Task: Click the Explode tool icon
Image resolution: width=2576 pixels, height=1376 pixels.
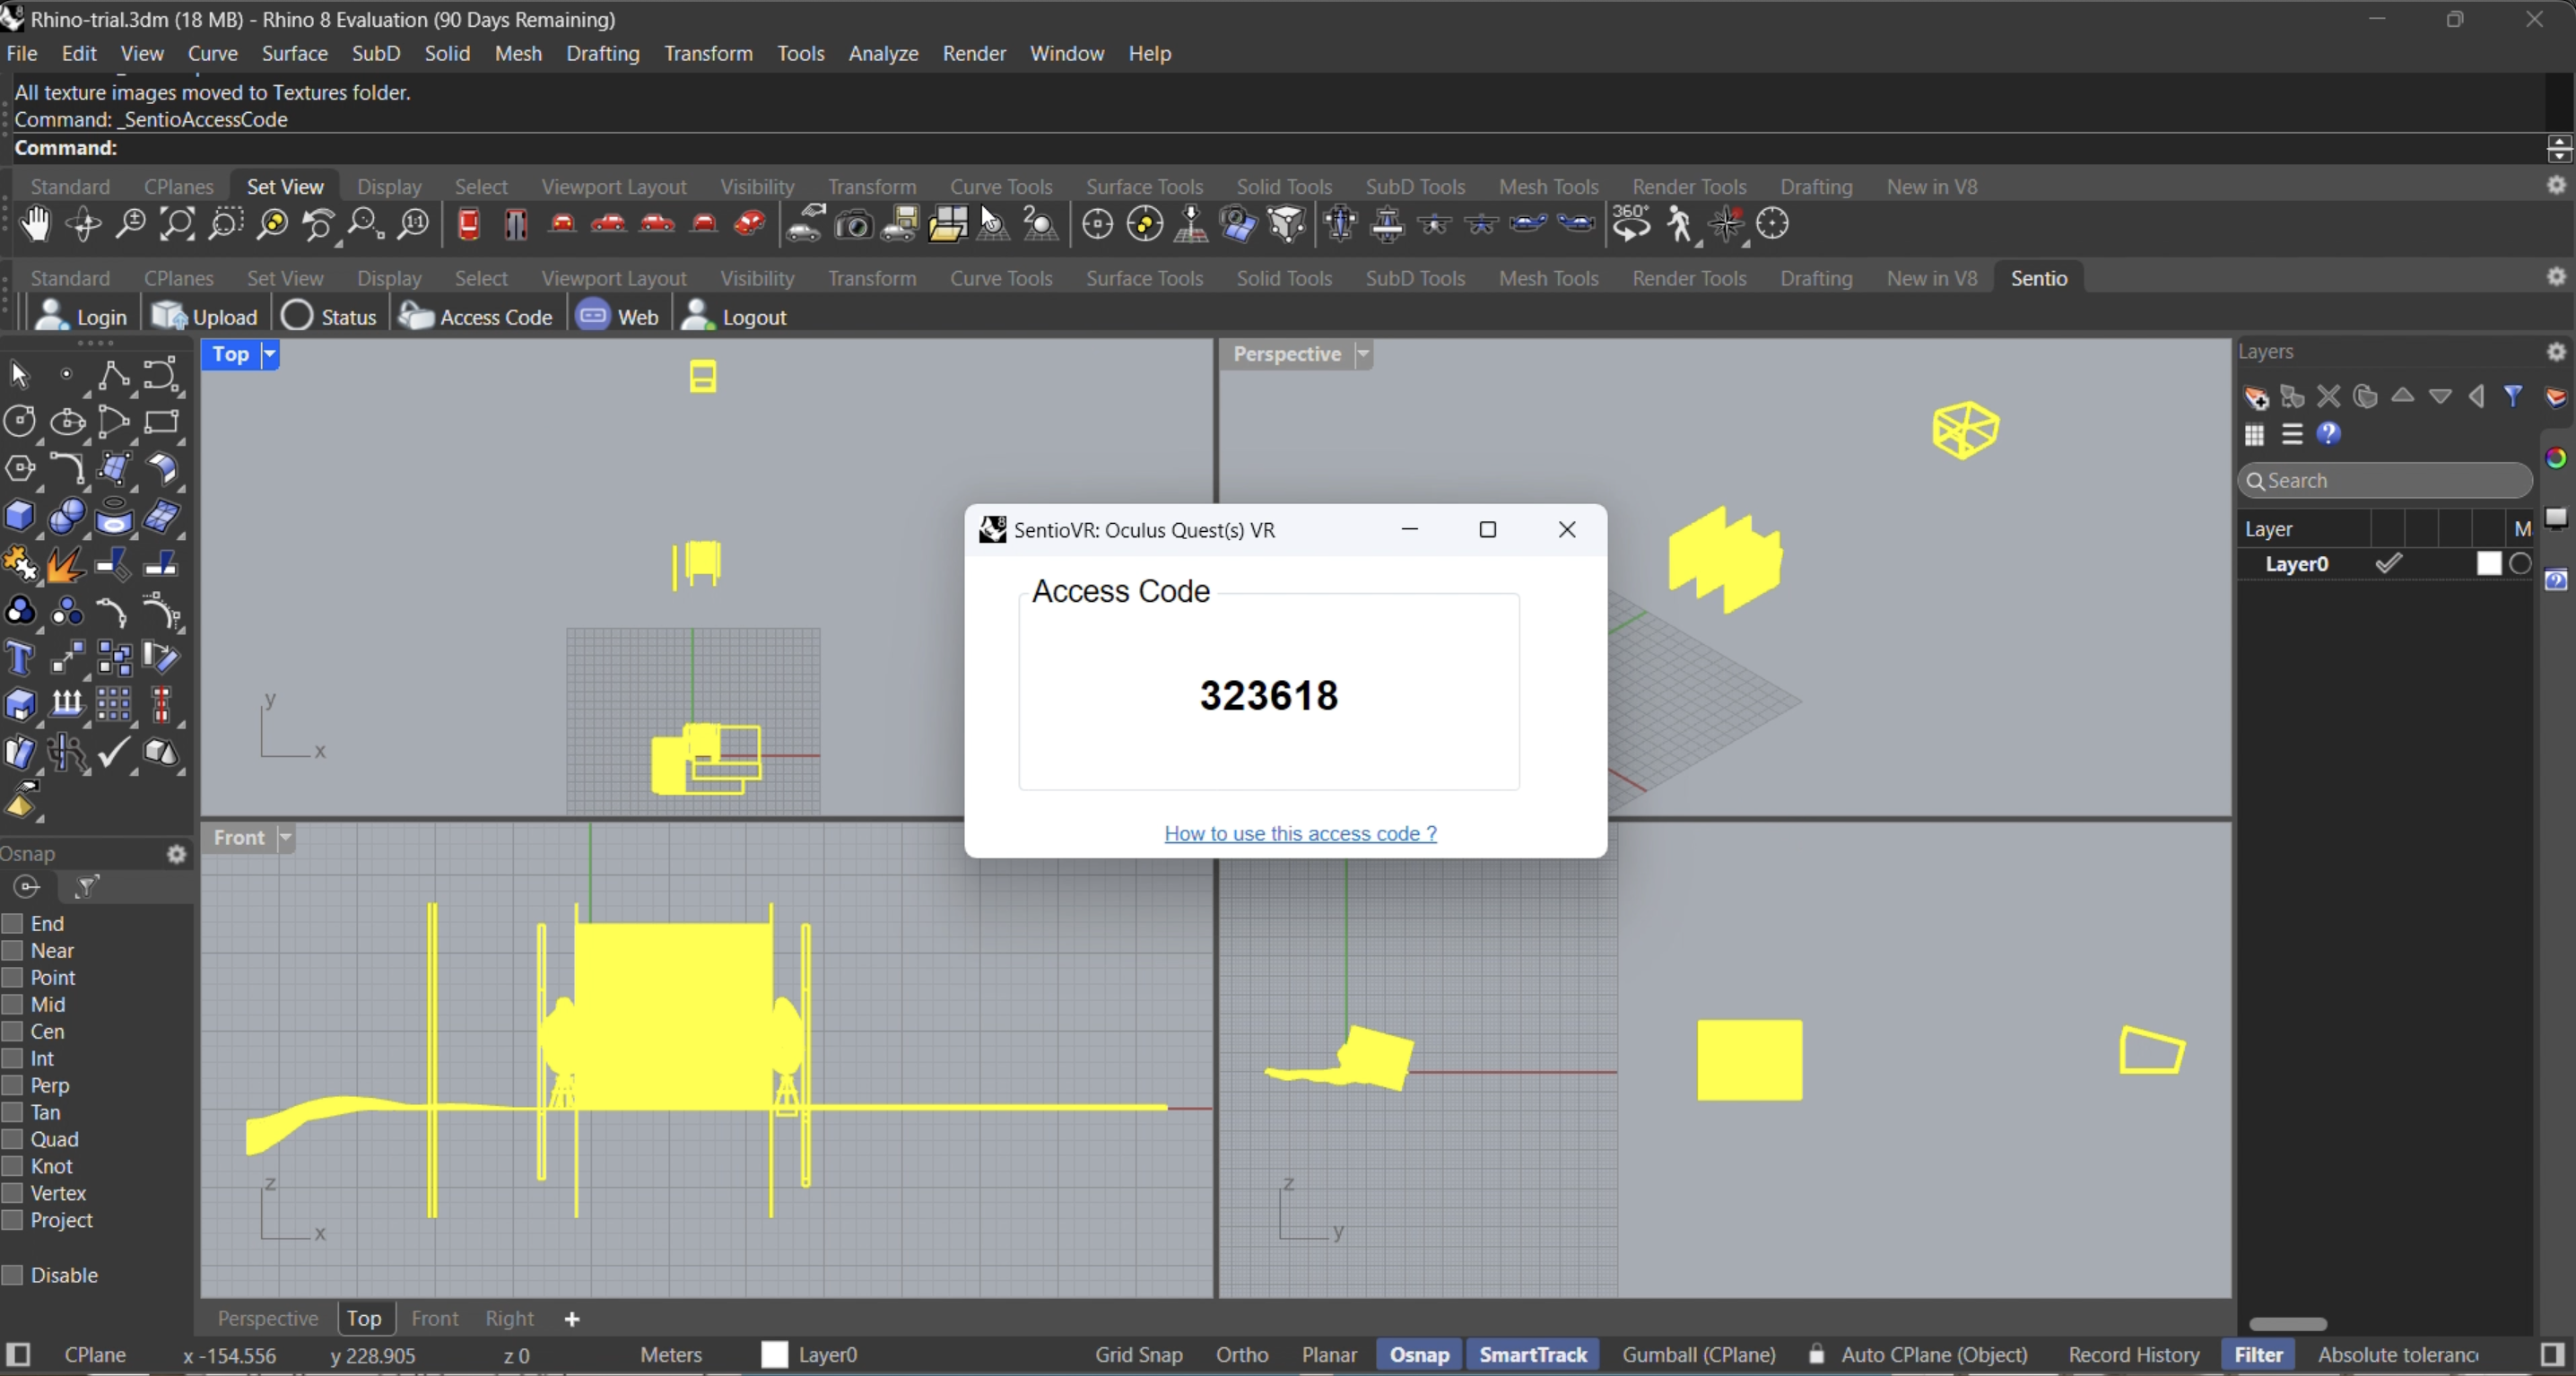Action: click(x=66, y=564)
